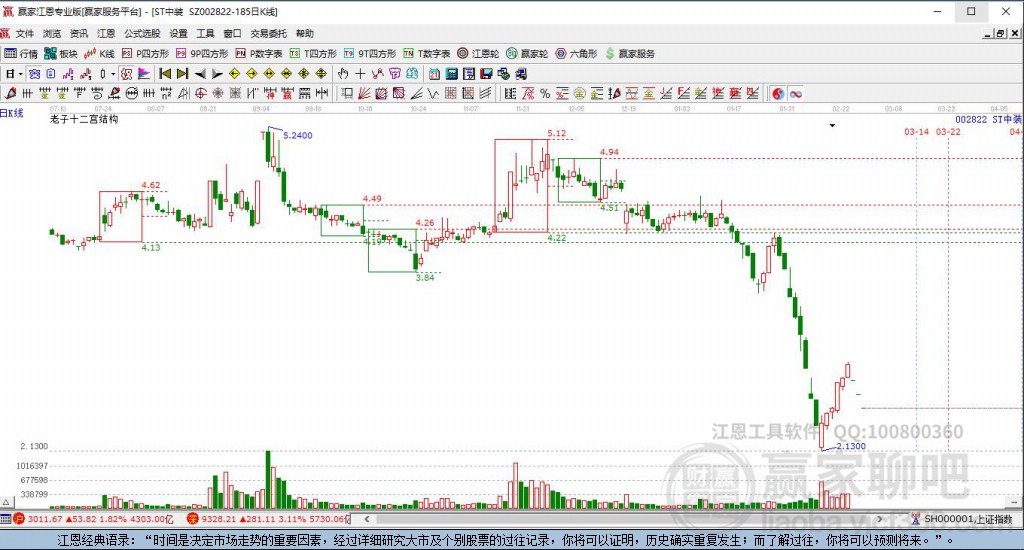
Task: Select the Gann fan lines tool
Action: [x=364, y=93]
